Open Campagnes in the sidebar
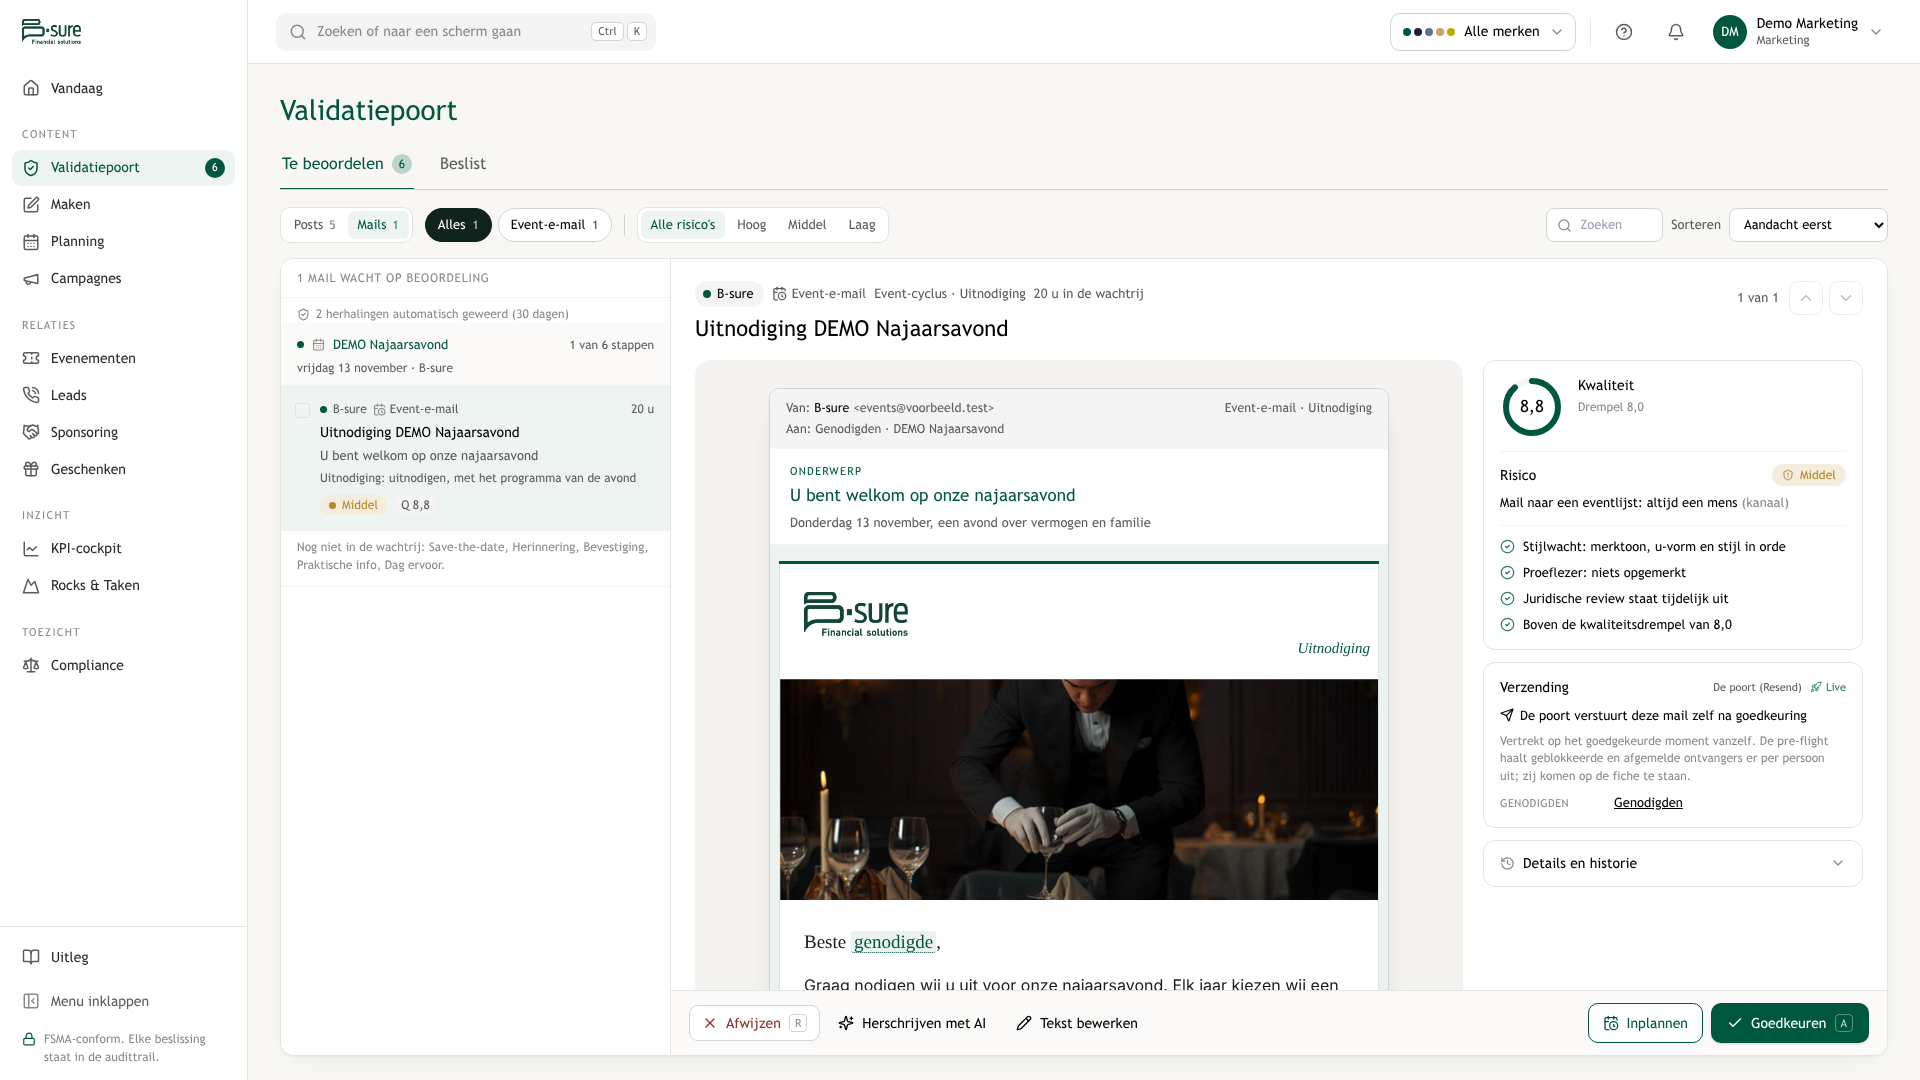Screen dimensions: 1920x1080 123,279
